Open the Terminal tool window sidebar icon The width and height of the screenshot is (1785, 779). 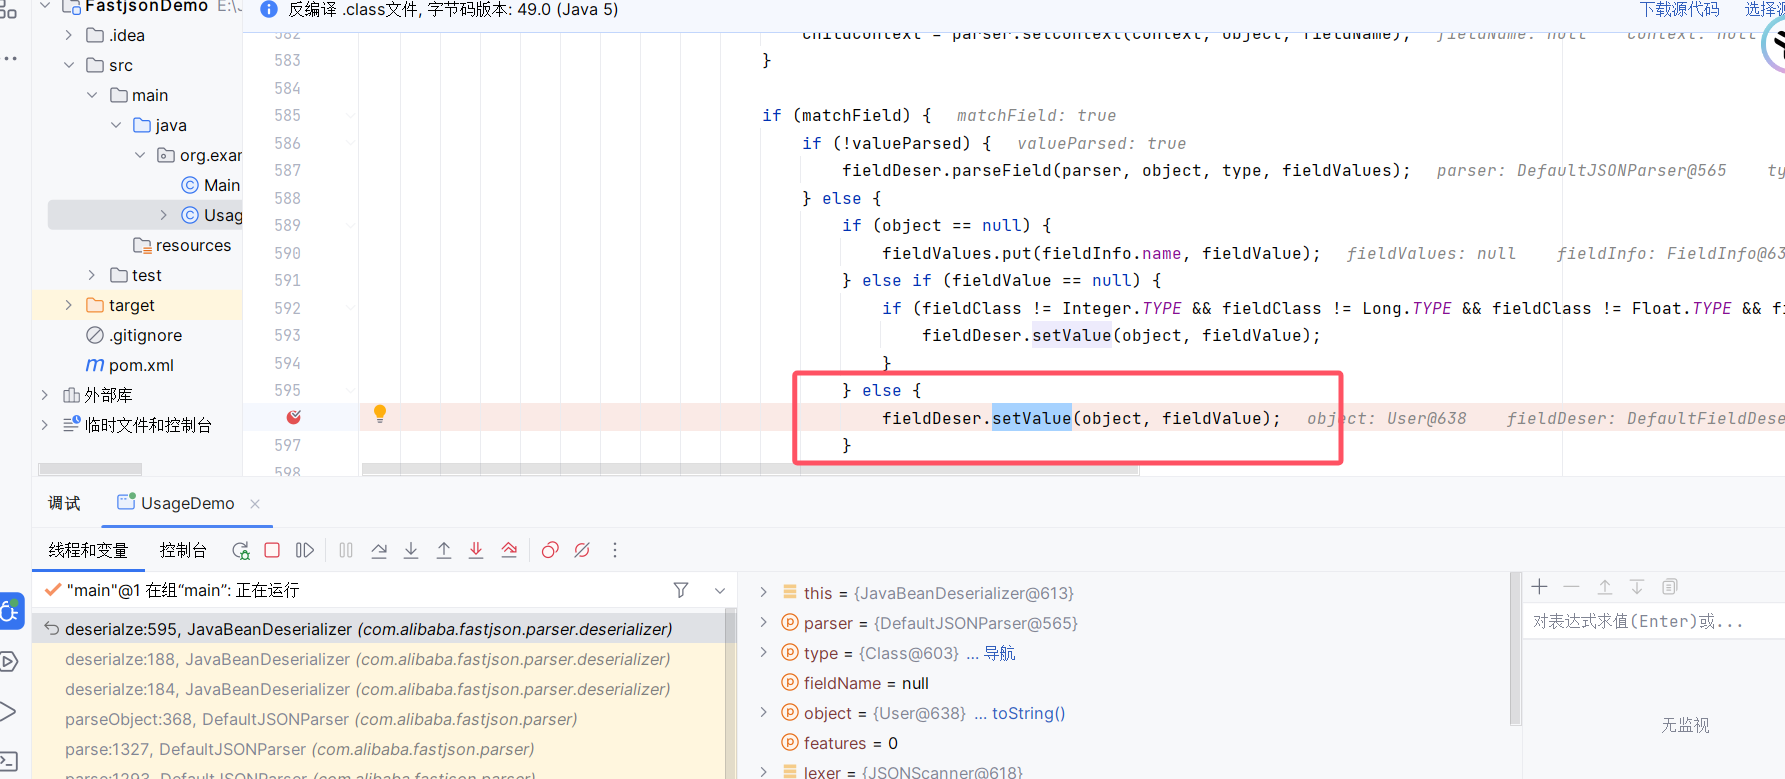pos(9,761)
